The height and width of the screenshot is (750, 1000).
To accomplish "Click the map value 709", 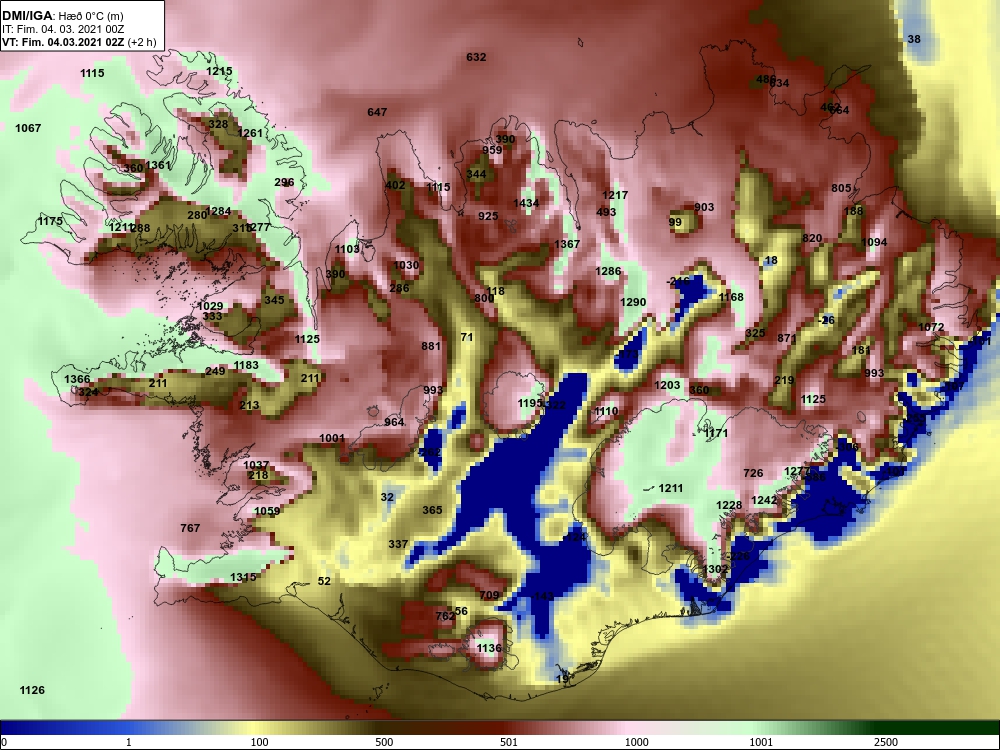I will (489, 595).
